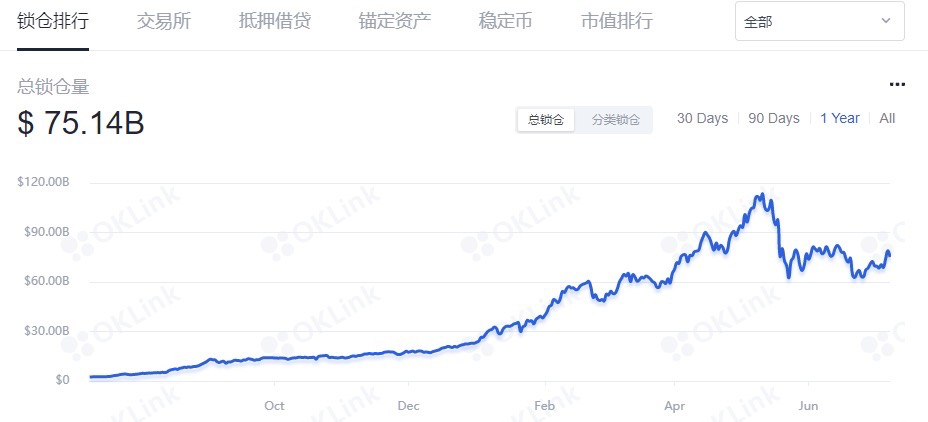The image size is (928, 422).
Task: Click the $120.00B y-axis label
Action: tap(43, 182)
